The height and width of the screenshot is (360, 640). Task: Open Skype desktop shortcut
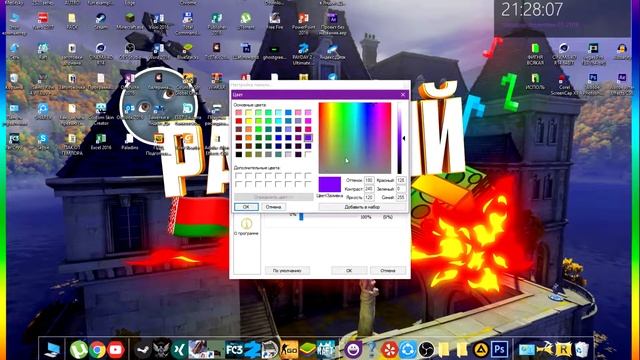(42, 142)
